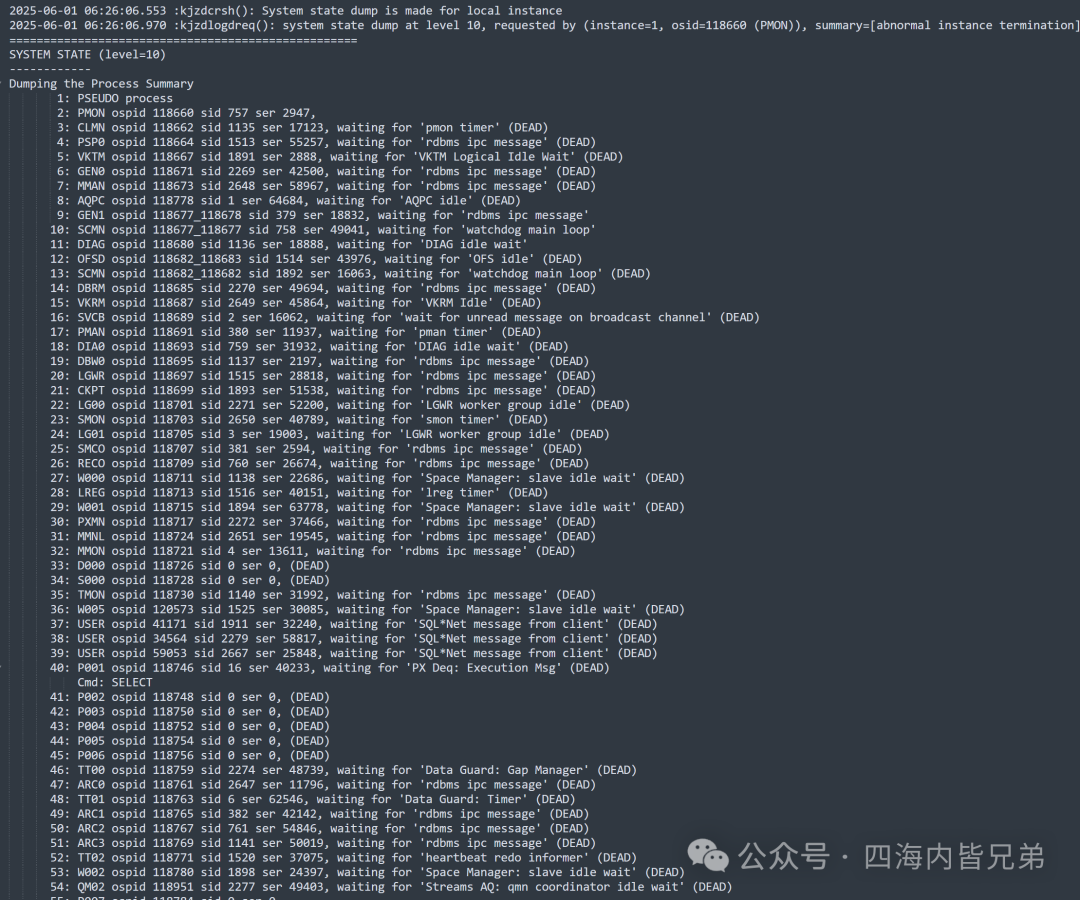
Task: Click the 'Cmd: SELECT' line
Action: click(x=114, y=682)
